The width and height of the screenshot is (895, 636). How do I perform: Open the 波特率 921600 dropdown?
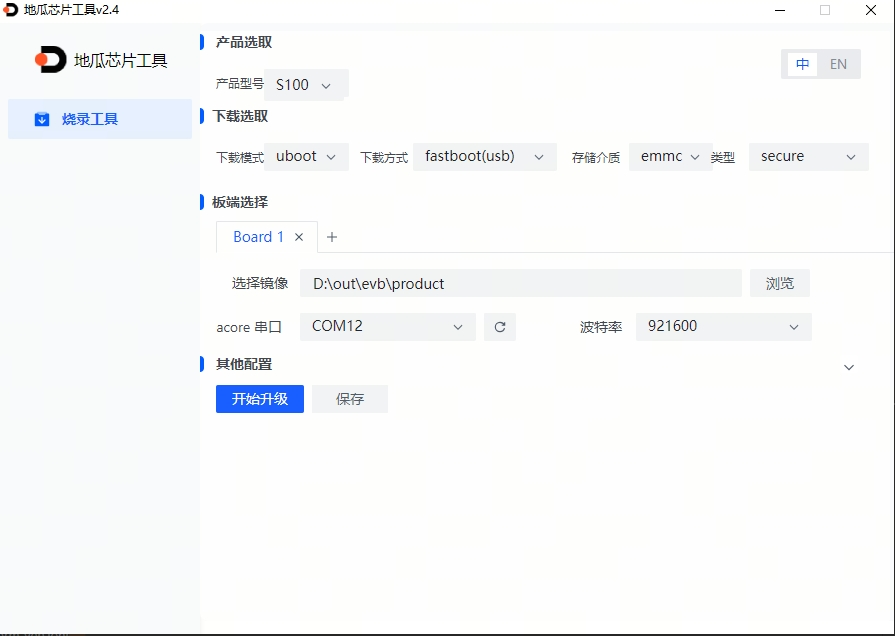pos(723,327)
